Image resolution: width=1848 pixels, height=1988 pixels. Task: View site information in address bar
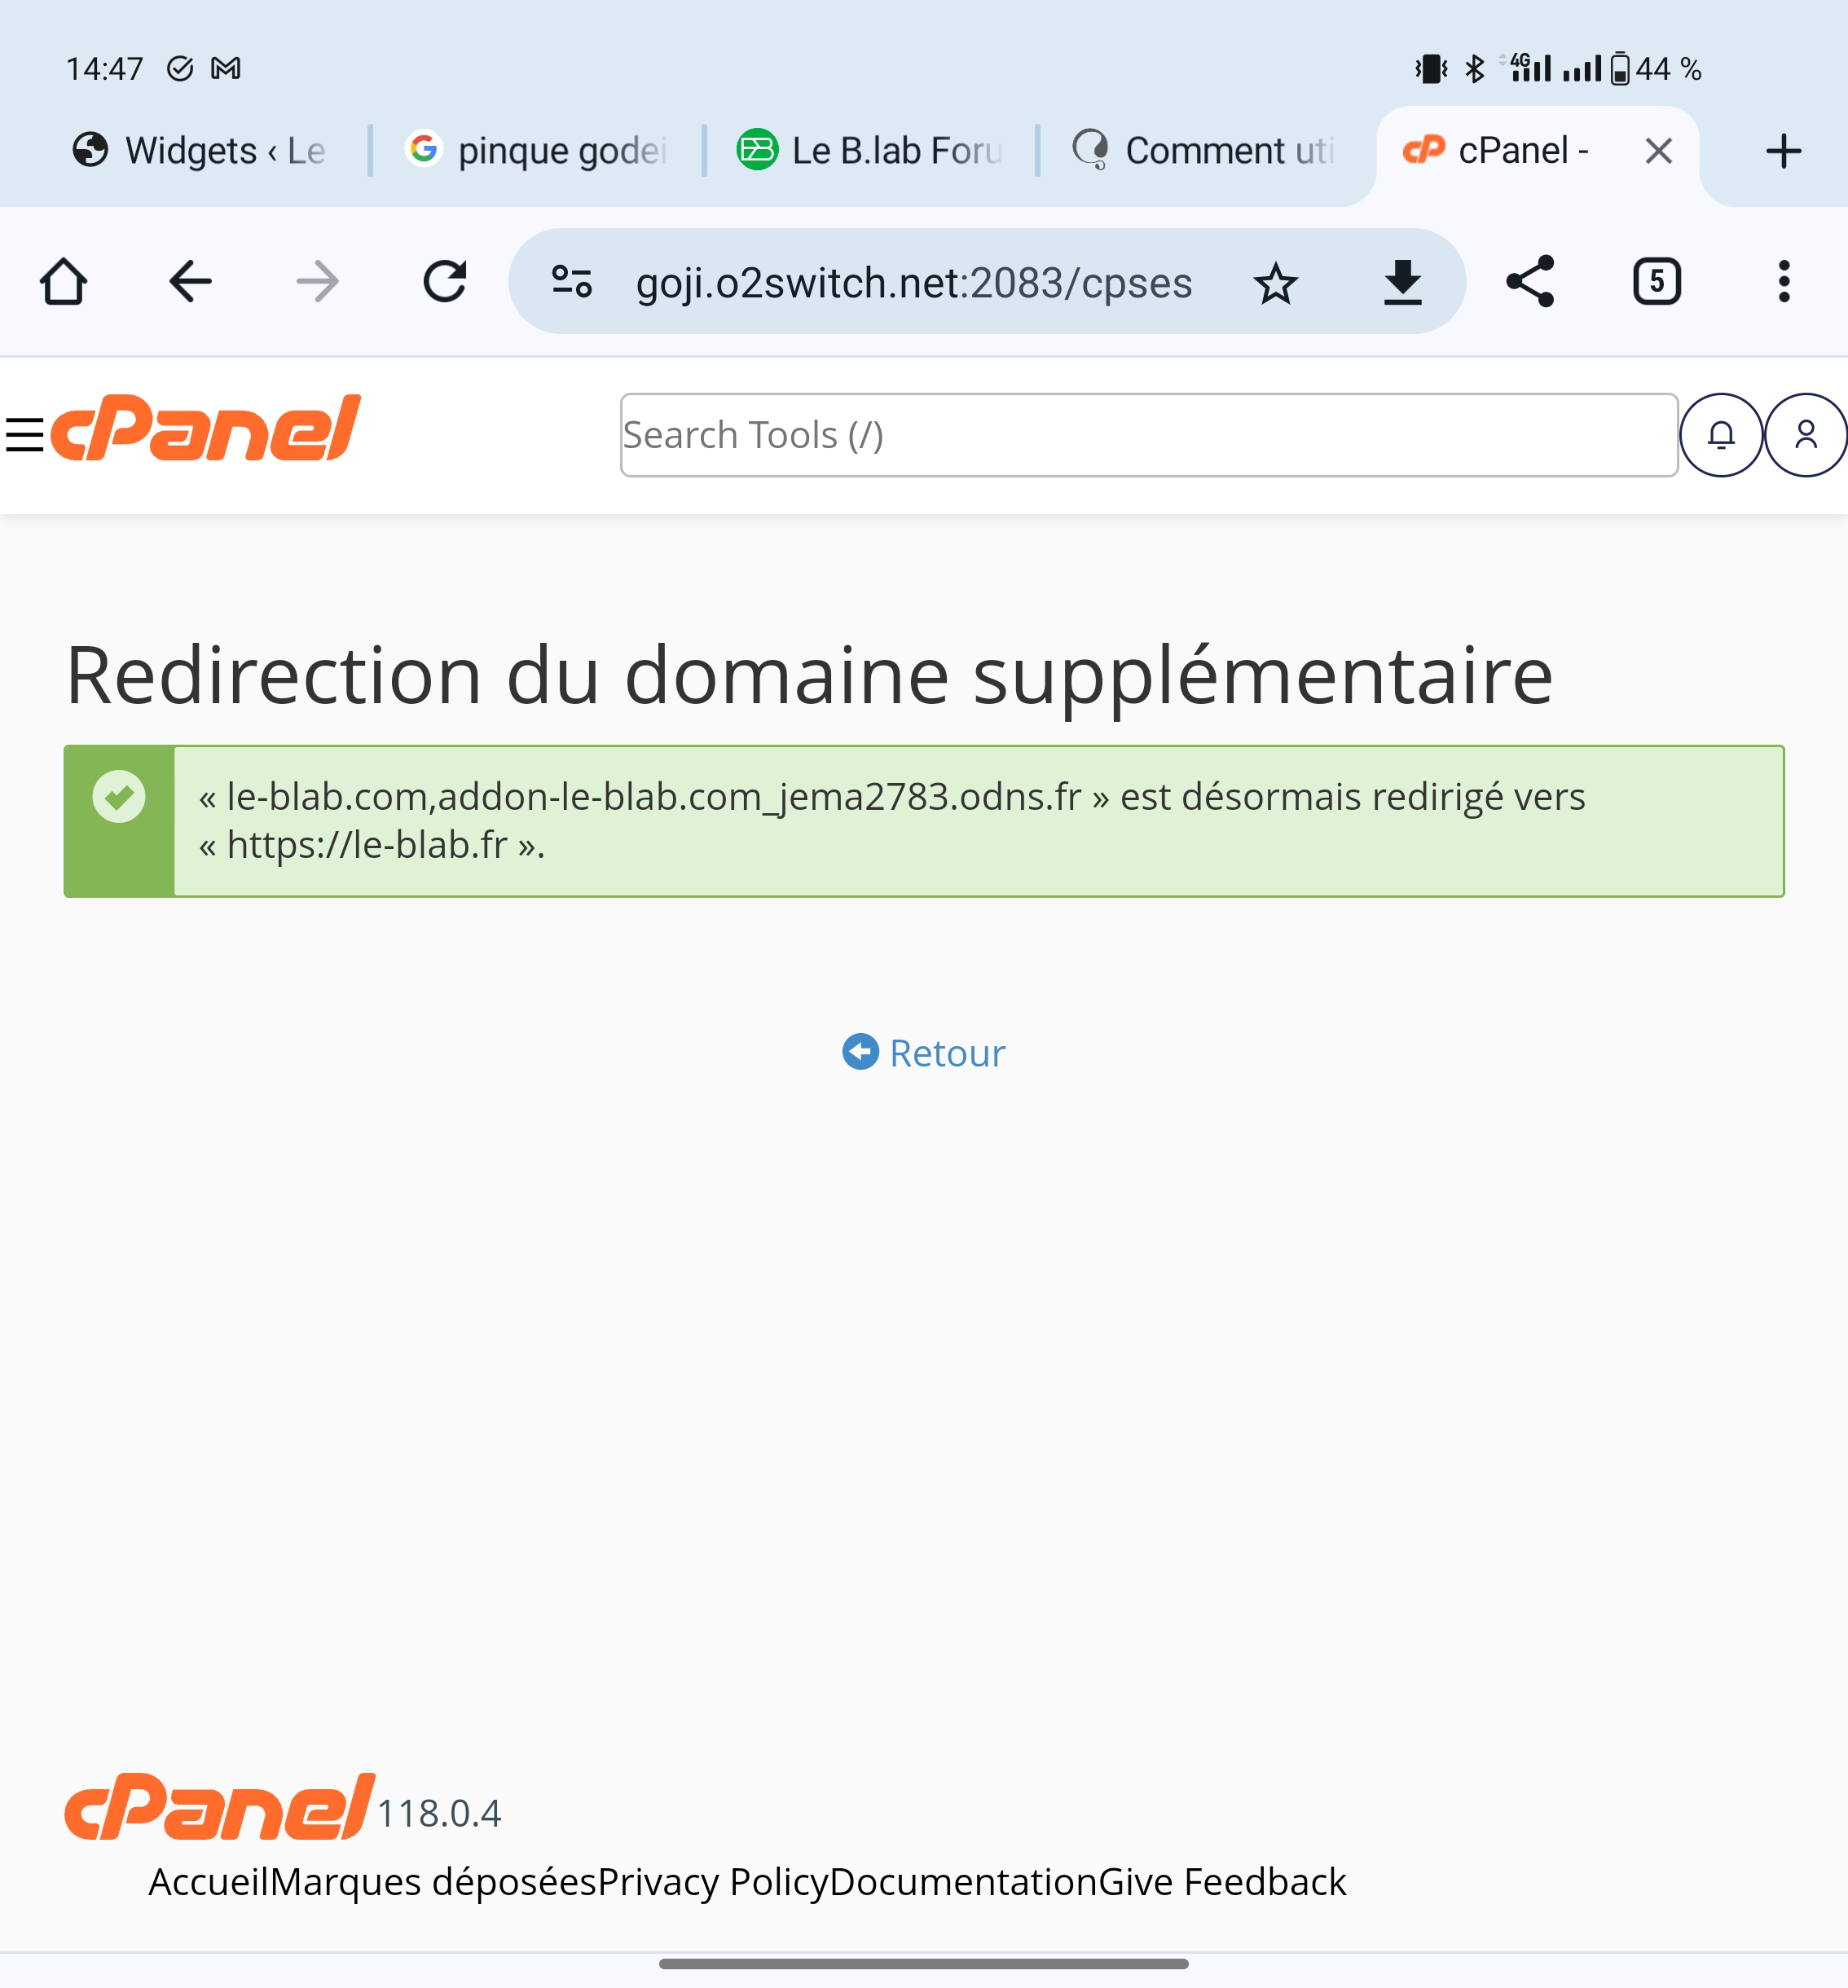(572, 282)
